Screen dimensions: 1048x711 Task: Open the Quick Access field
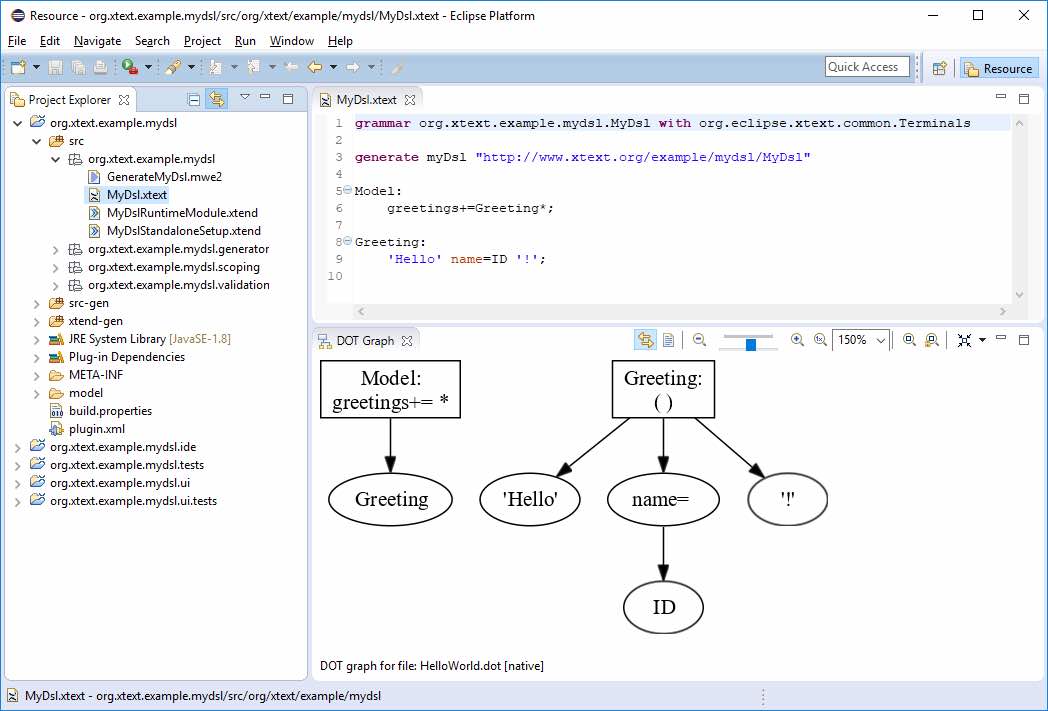tap(866, 66)
